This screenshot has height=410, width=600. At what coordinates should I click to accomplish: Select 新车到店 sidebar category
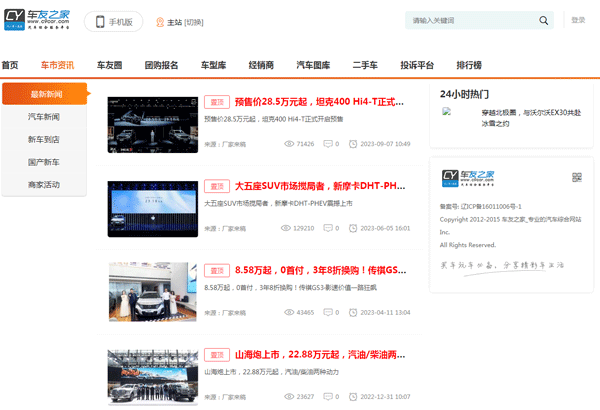point(44,139)
